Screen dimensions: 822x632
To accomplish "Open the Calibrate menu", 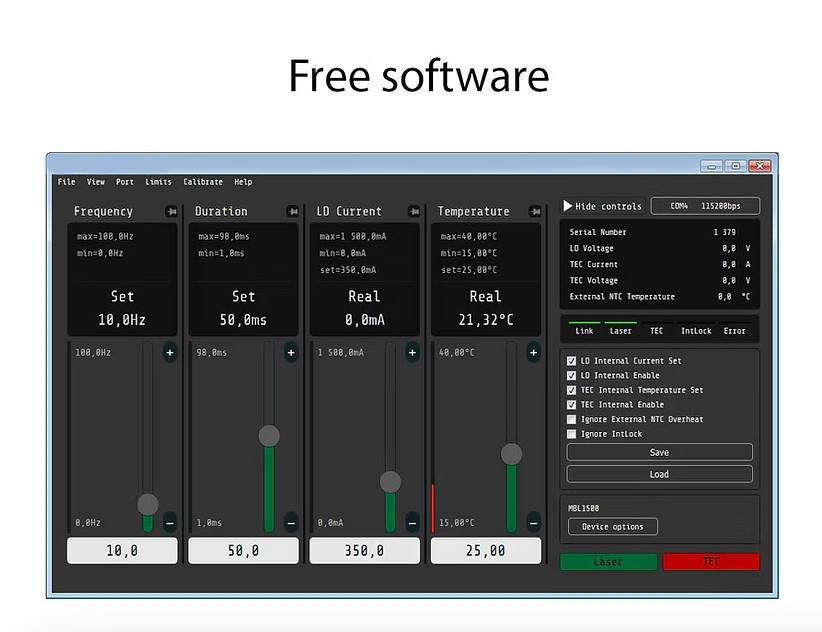I will (203, 182).
